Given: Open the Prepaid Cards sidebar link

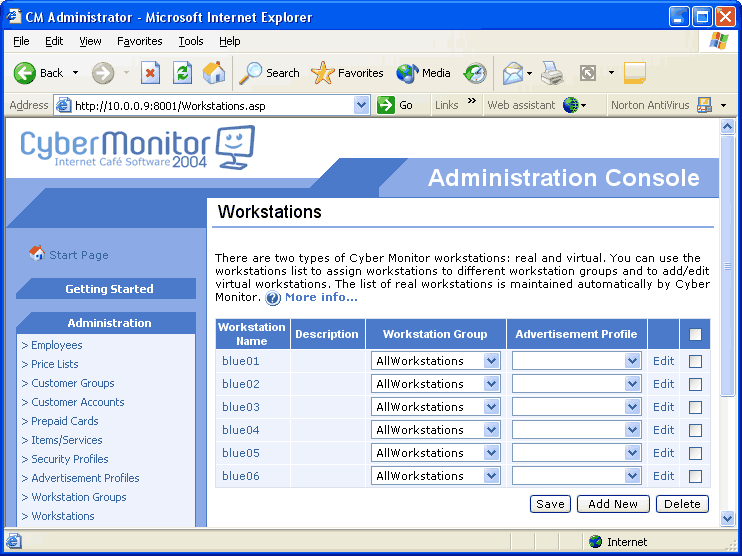Looking at the screenshot, I should tap(65, 421).
